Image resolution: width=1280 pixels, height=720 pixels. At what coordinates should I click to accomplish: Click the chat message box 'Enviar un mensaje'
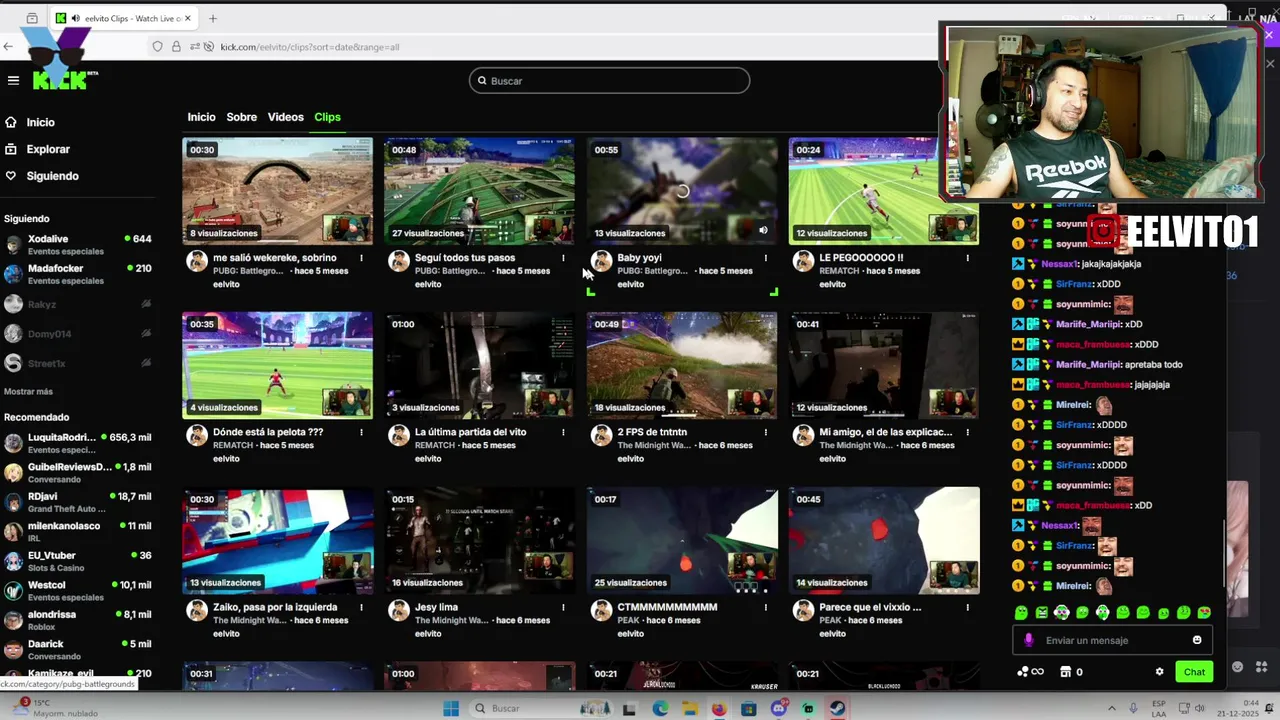pos(1112,640)
